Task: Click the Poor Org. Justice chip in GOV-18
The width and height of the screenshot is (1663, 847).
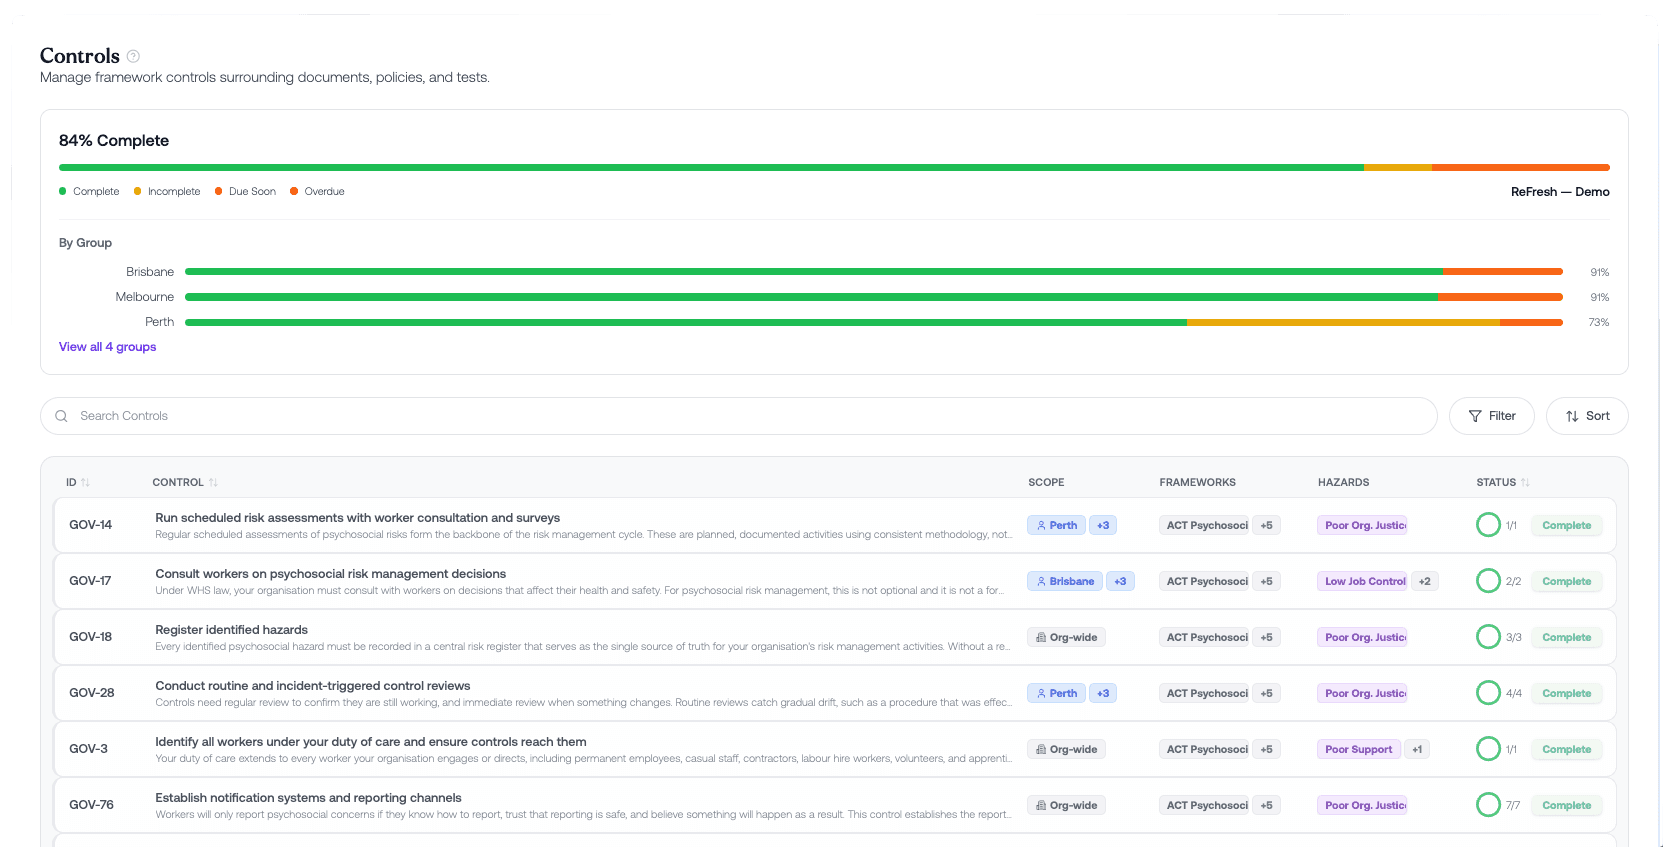Action: [1362, 637]
